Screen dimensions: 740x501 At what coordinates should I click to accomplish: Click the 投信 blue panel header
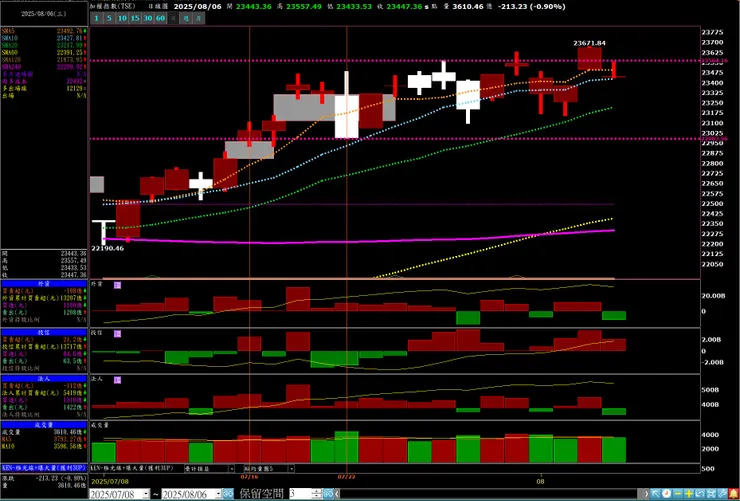[x=44, y=332]
